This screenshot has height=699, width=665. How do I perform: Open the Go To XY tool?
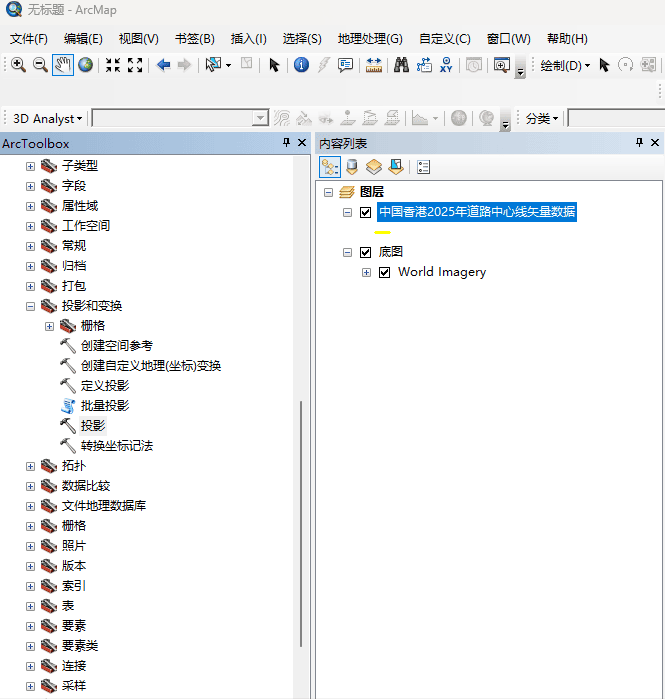click(446, 65)
